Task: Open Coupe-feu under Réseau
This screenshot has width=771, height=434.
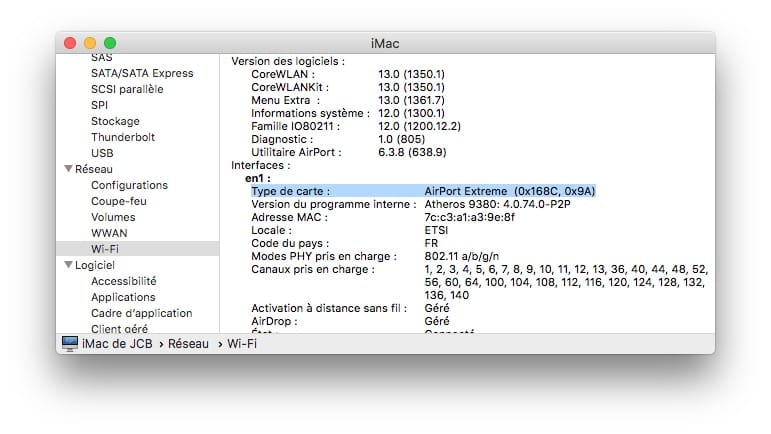Action: 119,201
